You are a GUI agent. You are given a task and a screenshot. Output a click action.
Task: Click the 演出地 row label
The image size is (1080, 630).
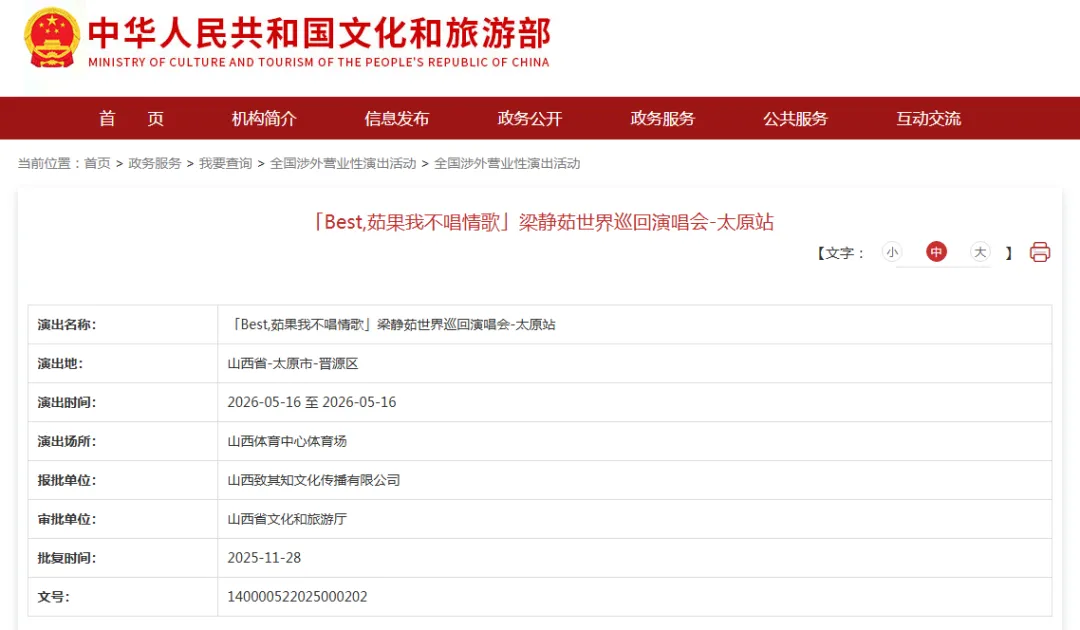click(60, 364)
